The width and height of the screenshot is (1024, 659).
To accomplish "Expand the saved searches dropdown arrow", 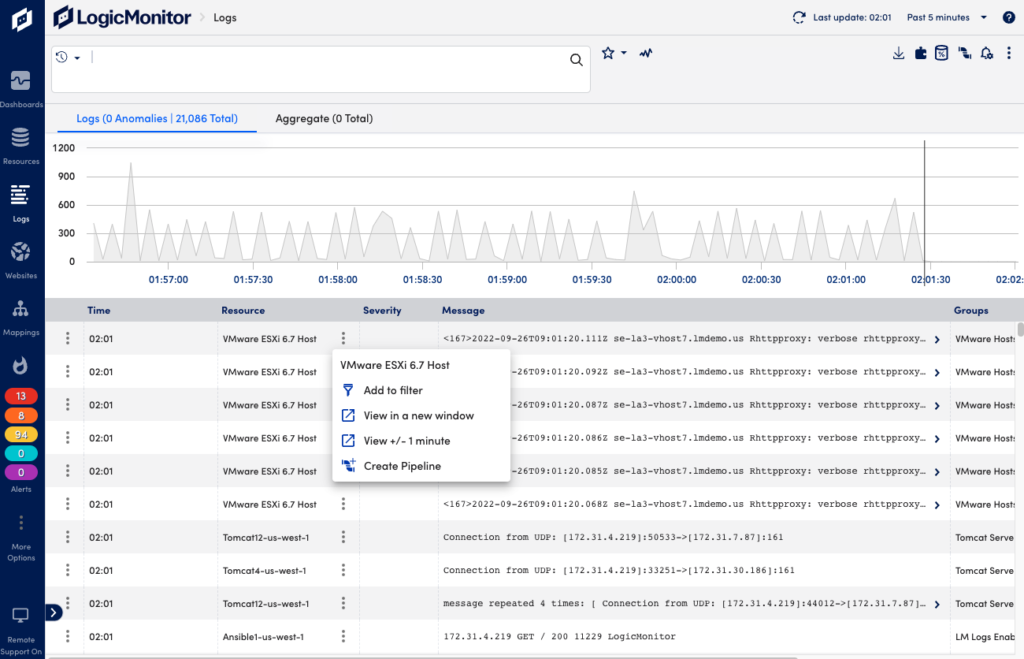I will [624, 53].
